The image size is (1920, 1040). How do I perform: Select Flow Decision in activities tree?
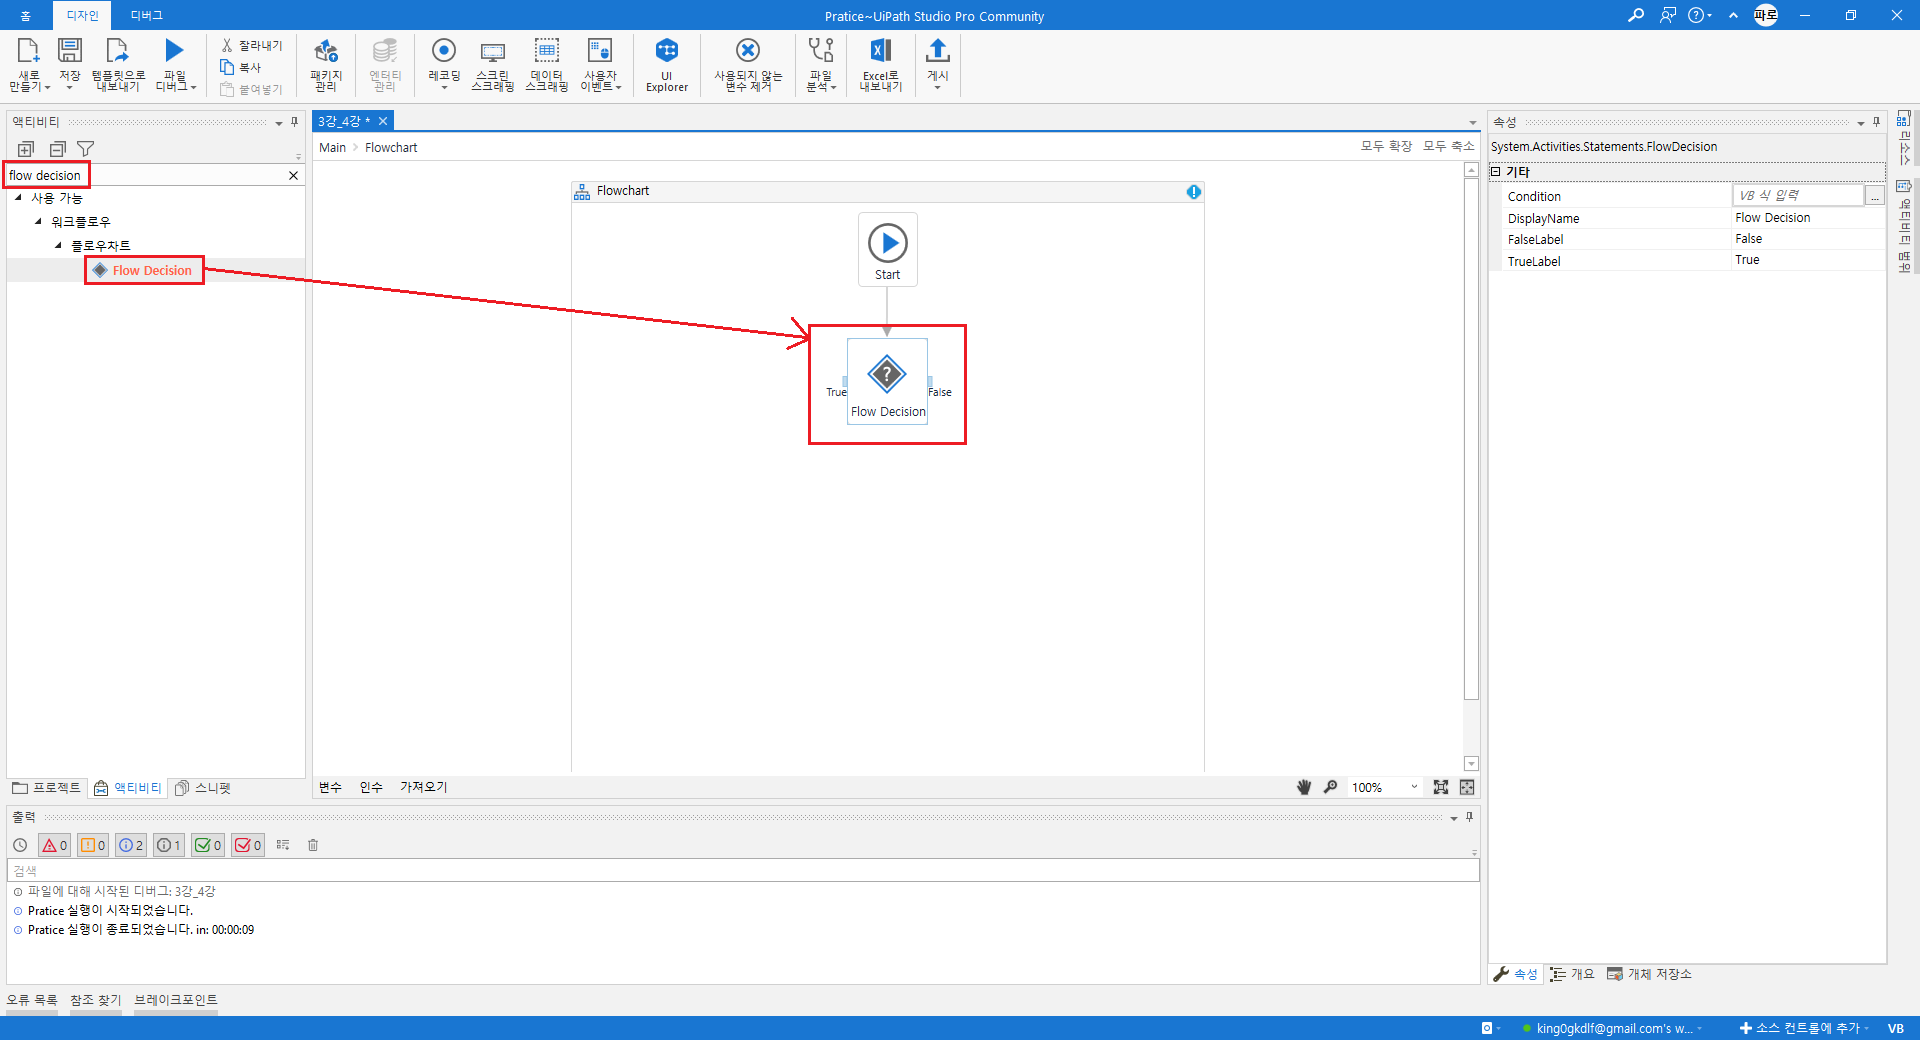(x=152, y=270)
